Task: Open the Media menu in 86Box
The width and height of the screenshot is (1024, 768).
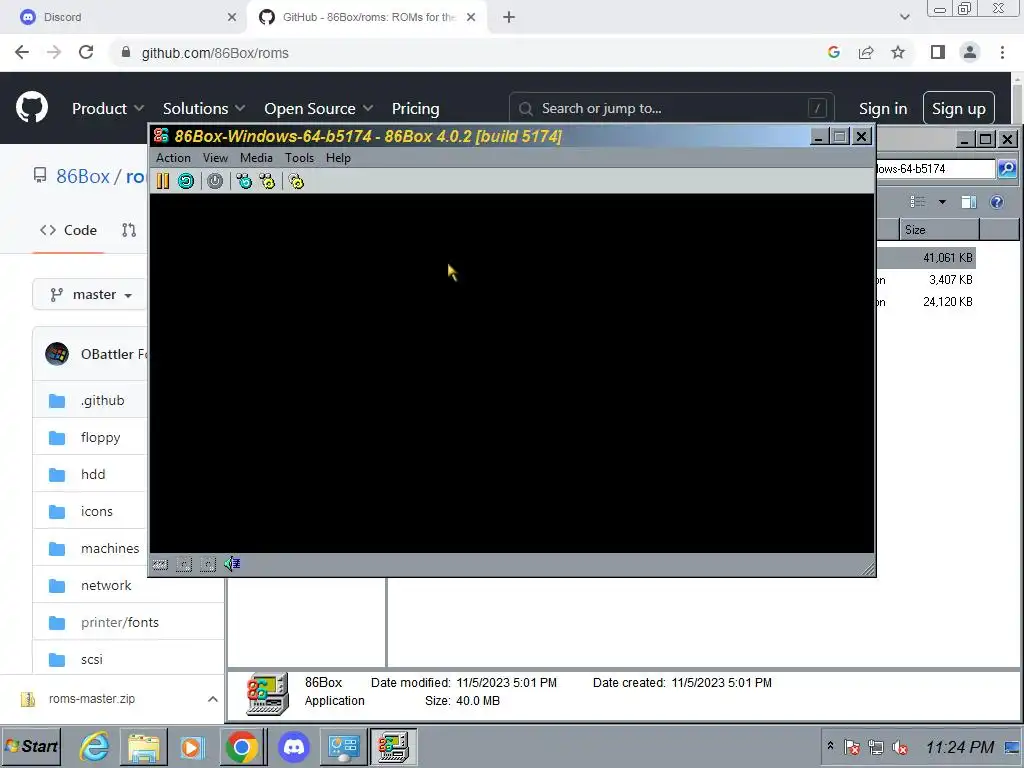Action: [256, 157]
